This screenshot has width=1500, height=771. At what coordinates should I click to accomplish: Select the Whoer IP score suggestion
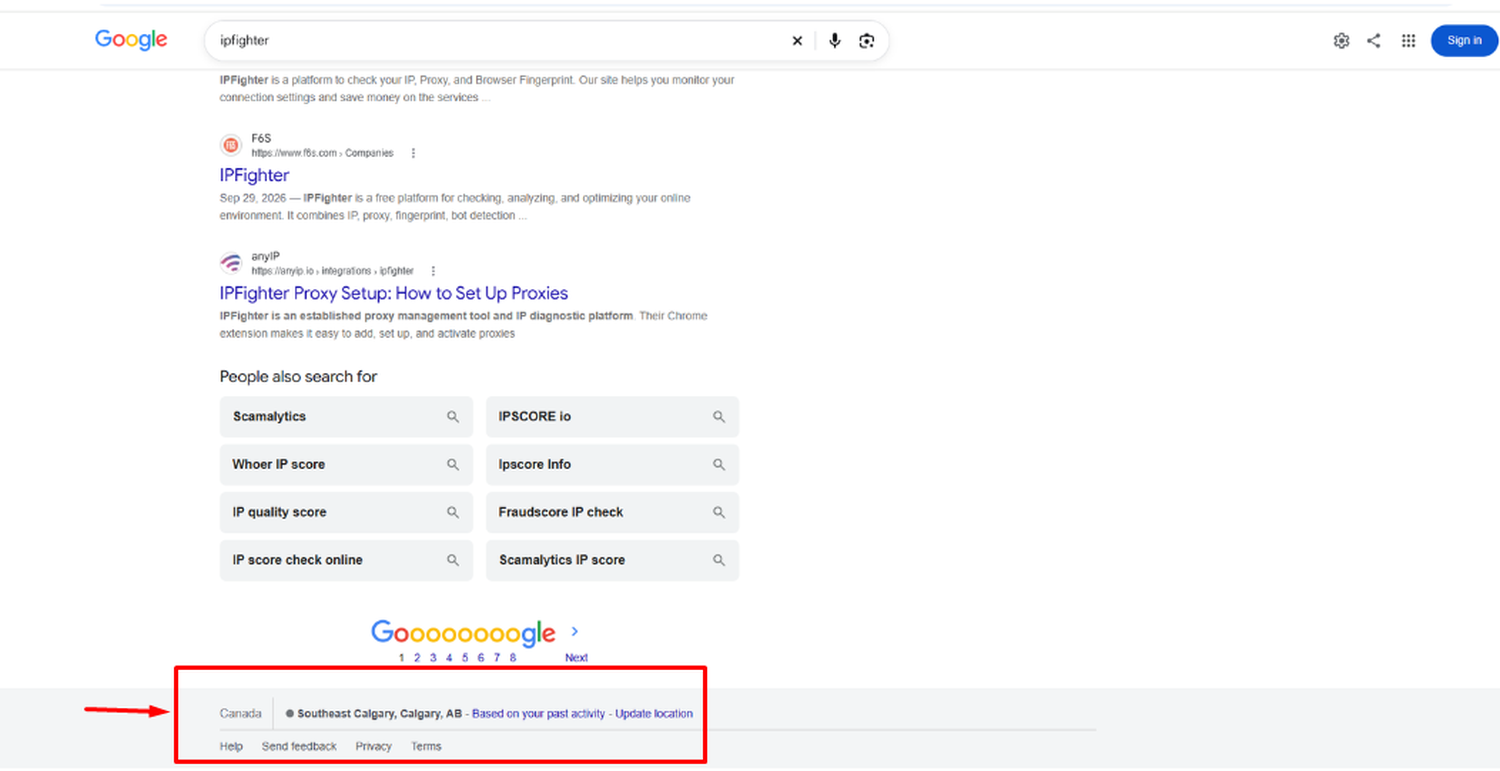(346, 465)
